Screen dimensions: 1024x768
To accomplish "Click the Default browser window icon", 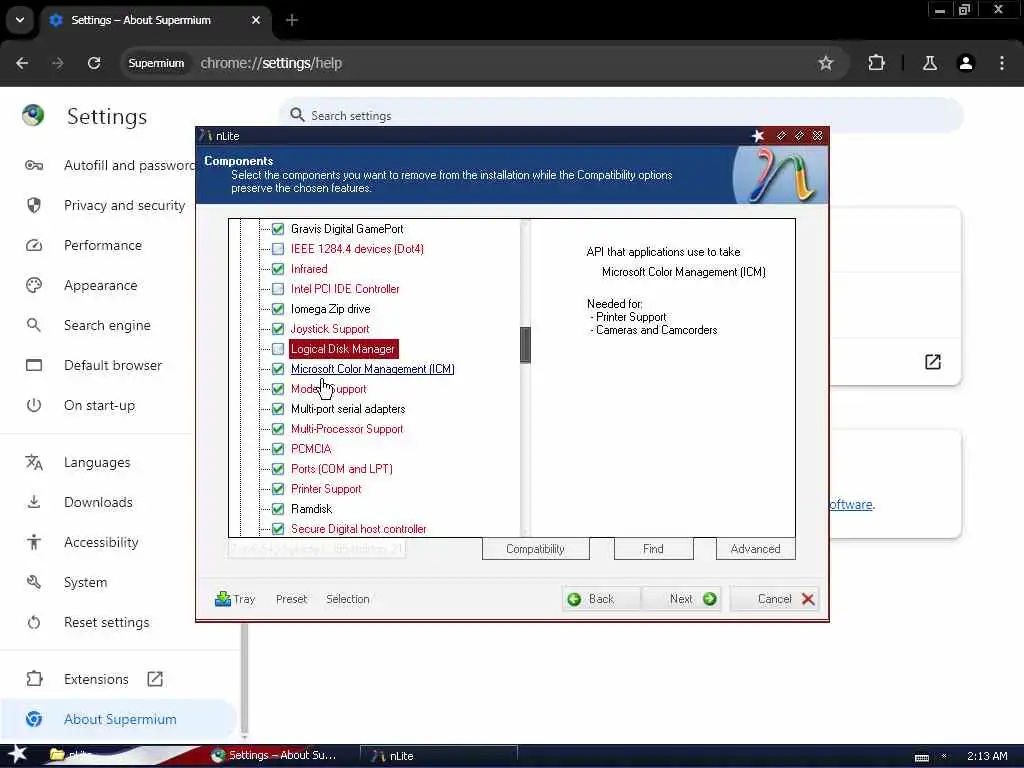I will tap(34, 365).
